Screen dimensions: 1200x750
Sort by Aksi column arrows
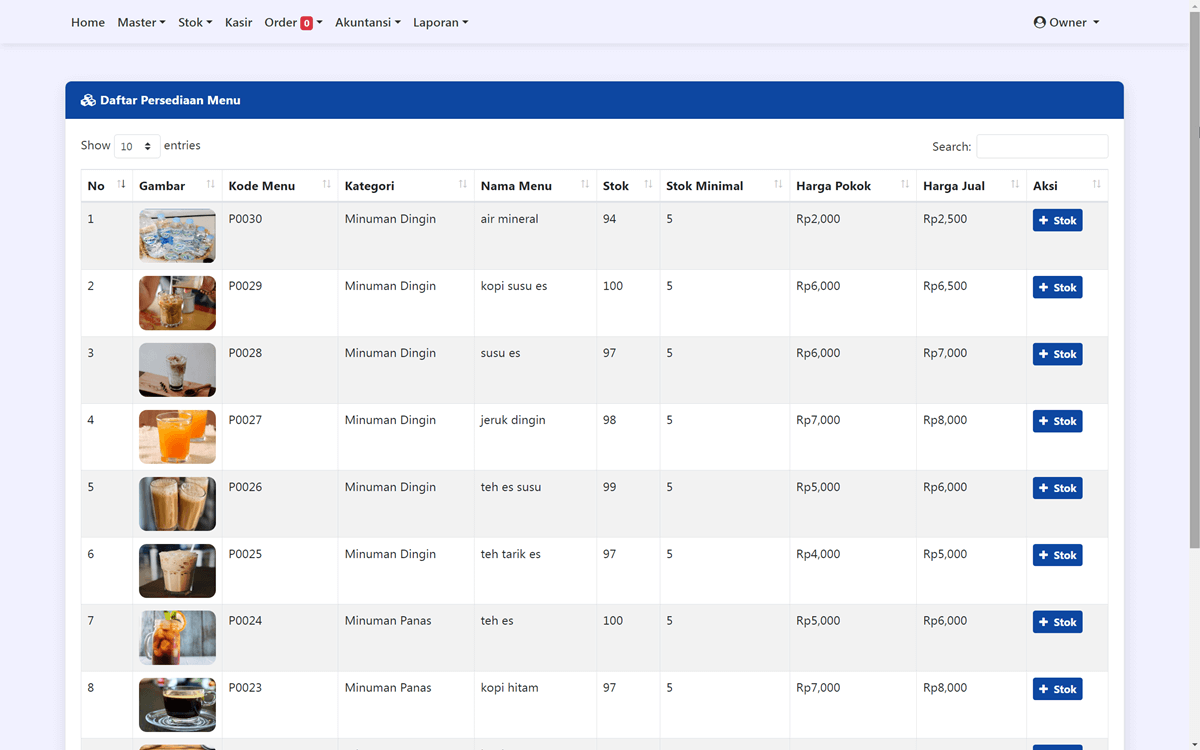pyautogui.click(x=1097, y=184)
